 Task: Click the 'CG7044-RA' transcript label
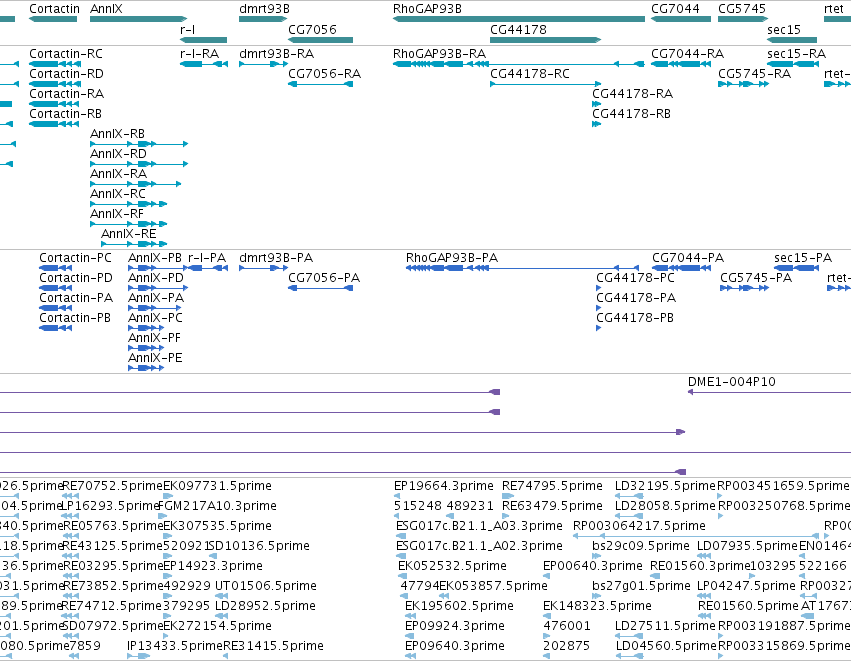(687, 54)
